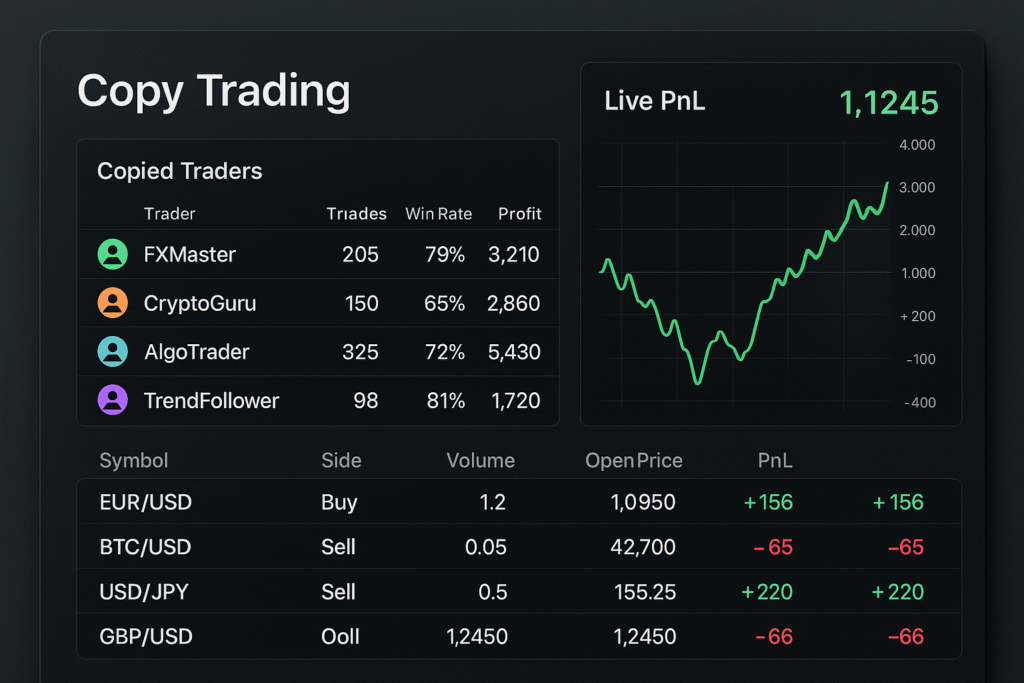Image resolution: width=1024 pixels, height=683 pixels.
Task: Sort traders by Win Rate column
Action: pyautogui.click(x=438, y=214)
